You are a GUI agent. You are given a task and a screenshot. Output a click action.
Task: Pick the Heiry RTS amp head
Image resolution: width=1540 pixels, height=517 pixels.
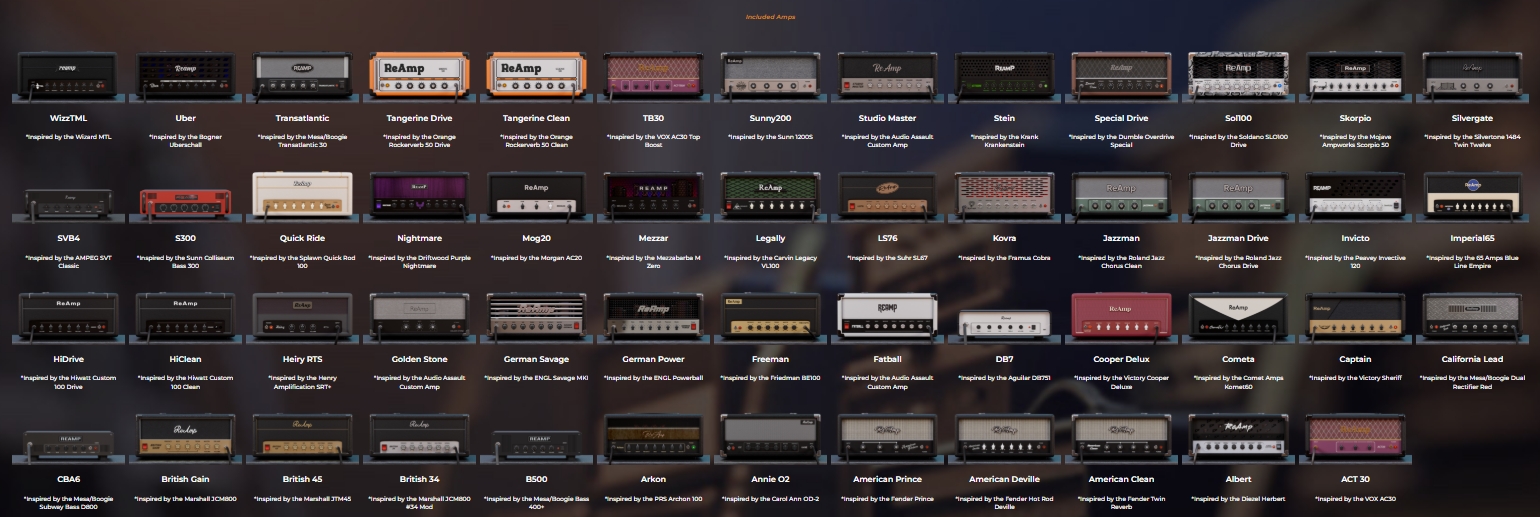(x=302, y=317)
